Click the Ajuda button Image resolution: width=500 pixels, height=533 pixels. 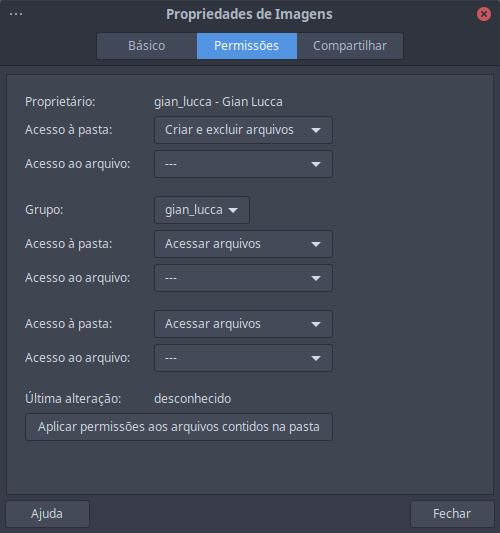(x=47, y=514)
